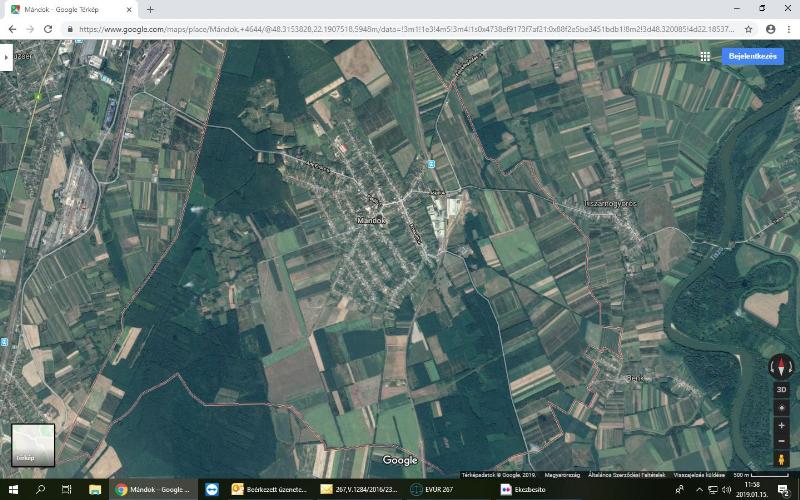Select the Mándok - Google Térkép tab
The width and height of the screenshot is (800, 500).
point(70,9)
